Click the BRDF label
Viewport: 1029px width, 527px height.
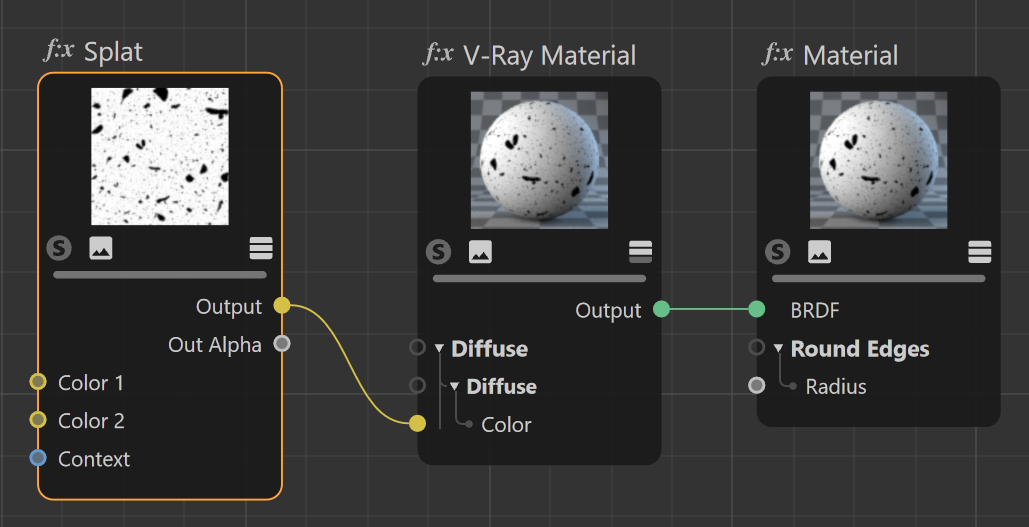(x=815, y=310)
